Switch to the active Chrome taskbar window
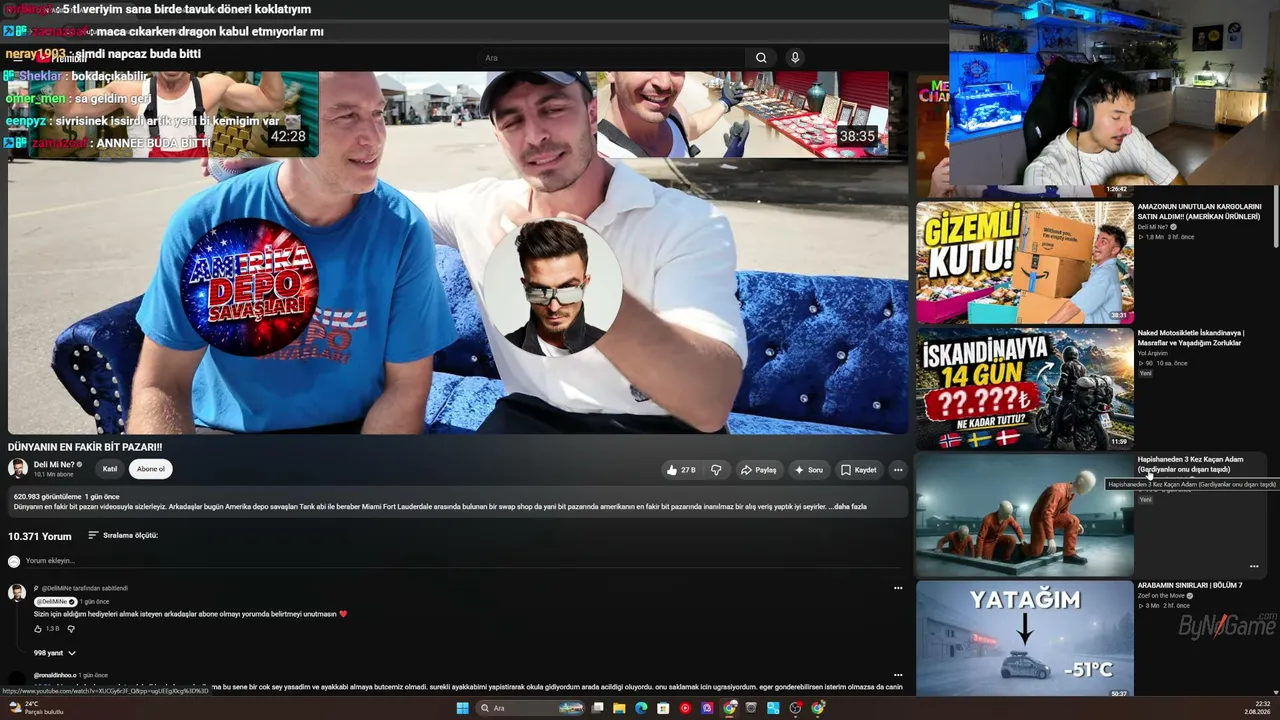The height and width of the screenshot is (720, 1280). point(730,708)
